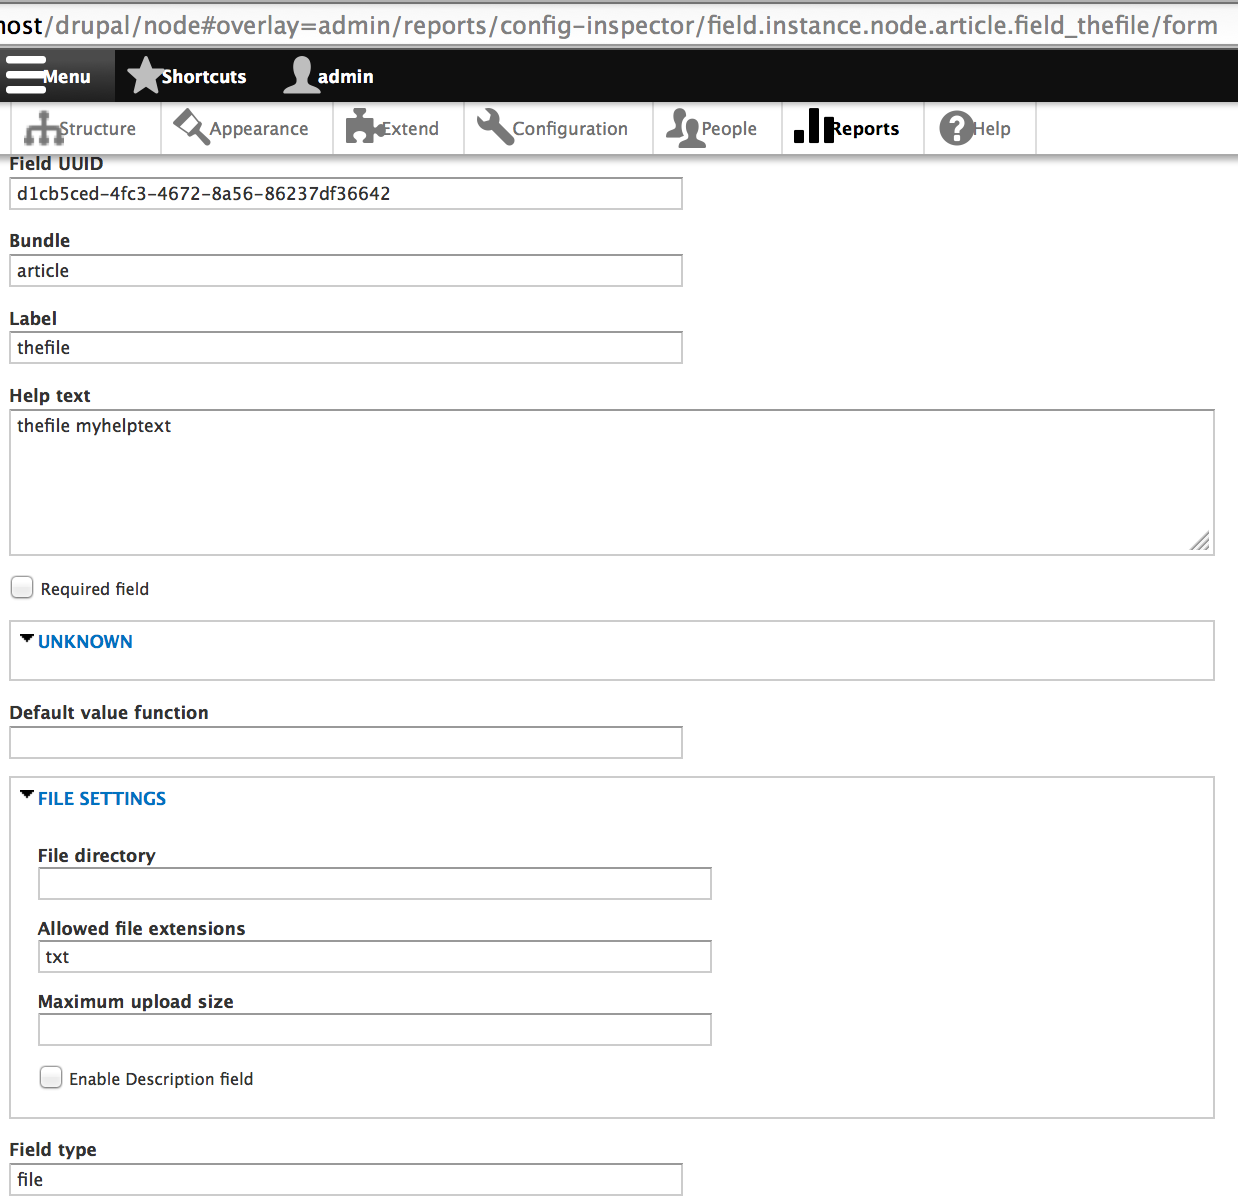Click the Maximum upload size input
This screenshot has height=1204, width=1238.
click(375, 1030)
